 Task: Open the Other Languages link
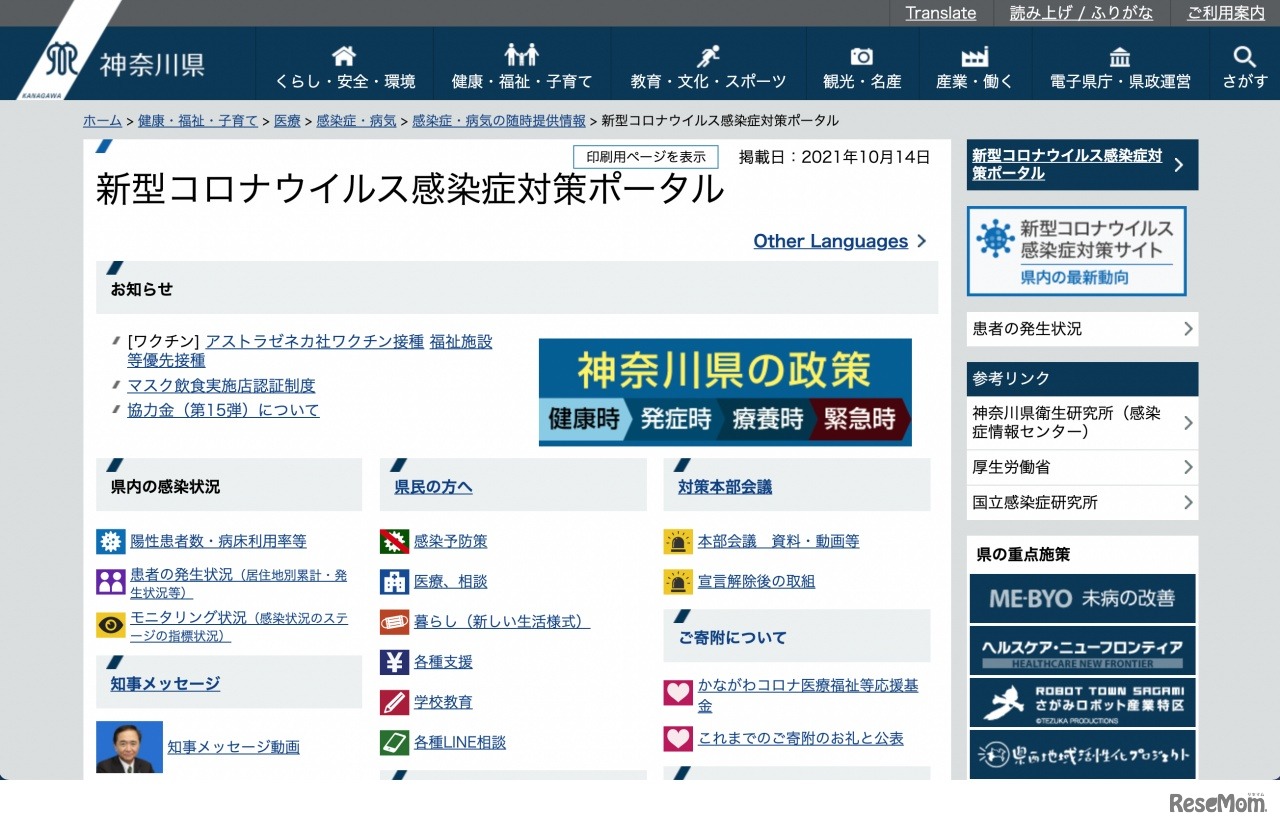830,241
